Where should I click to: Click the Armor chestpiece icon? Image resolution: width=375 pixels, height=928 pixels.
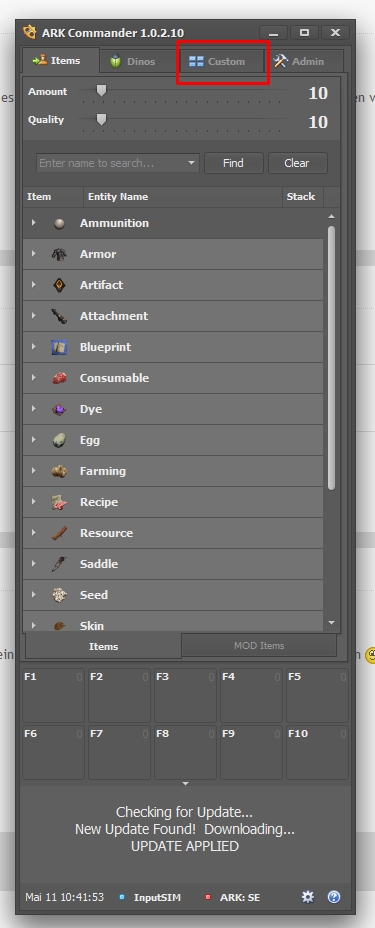(x=59, y=254)
